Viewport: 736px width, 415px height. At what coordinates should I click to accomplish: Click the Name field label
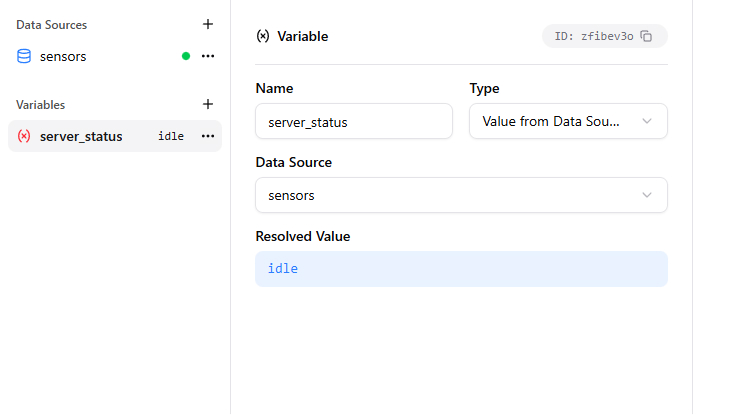click(x=274, y=88)
